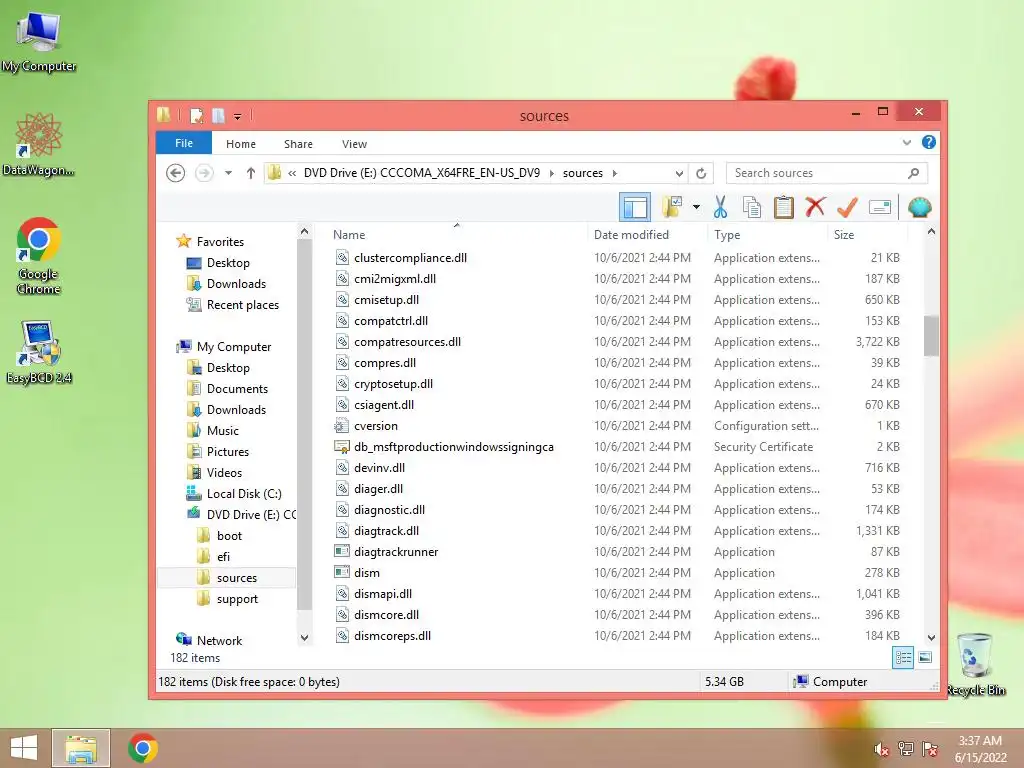Click DVD Drive (E:) in address bar
The width and height of the screenshot is (1024, 768).
422,173
